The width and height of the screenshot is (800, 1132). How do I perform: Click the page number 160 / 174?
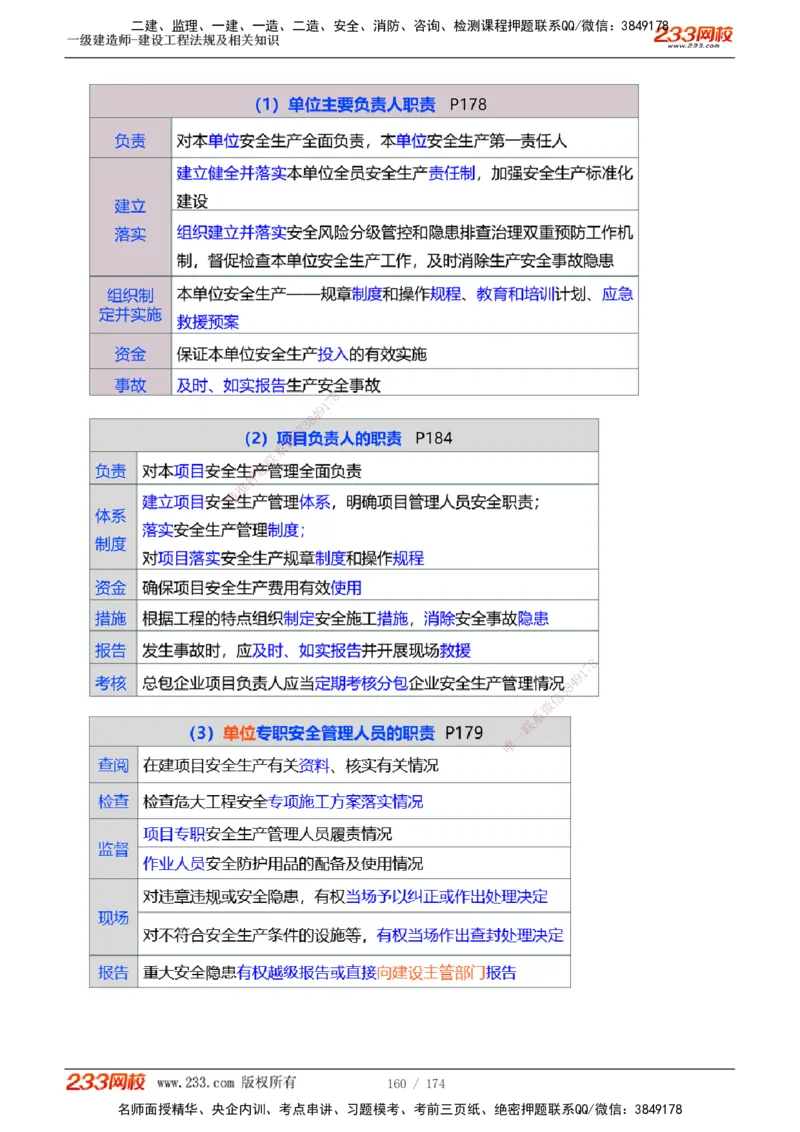tap(416, 1083)
